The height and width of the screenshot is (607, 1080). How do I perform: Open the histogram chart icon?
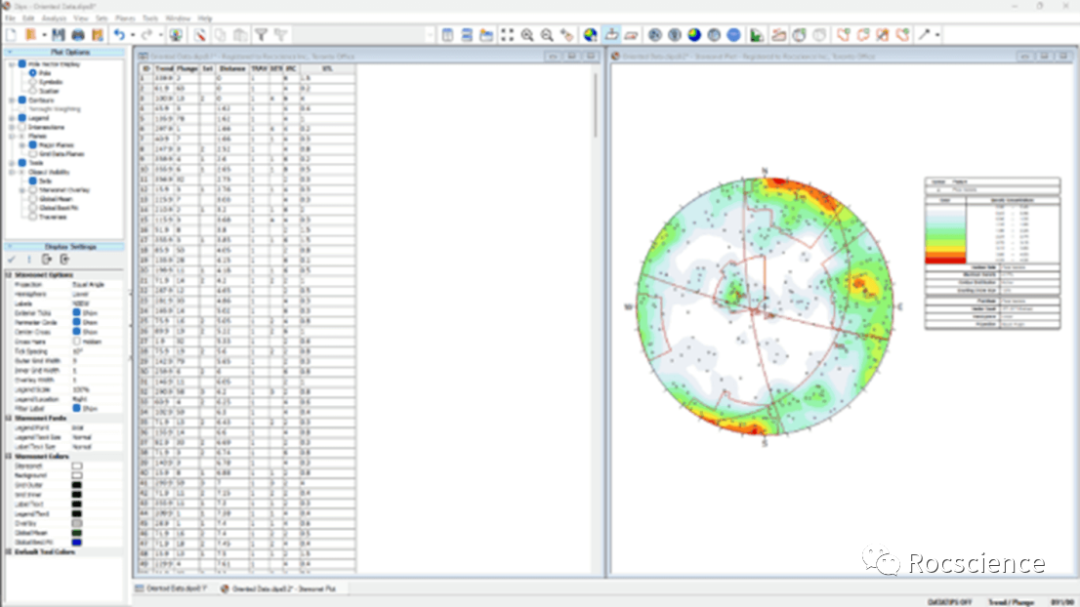tap(756, 35)
